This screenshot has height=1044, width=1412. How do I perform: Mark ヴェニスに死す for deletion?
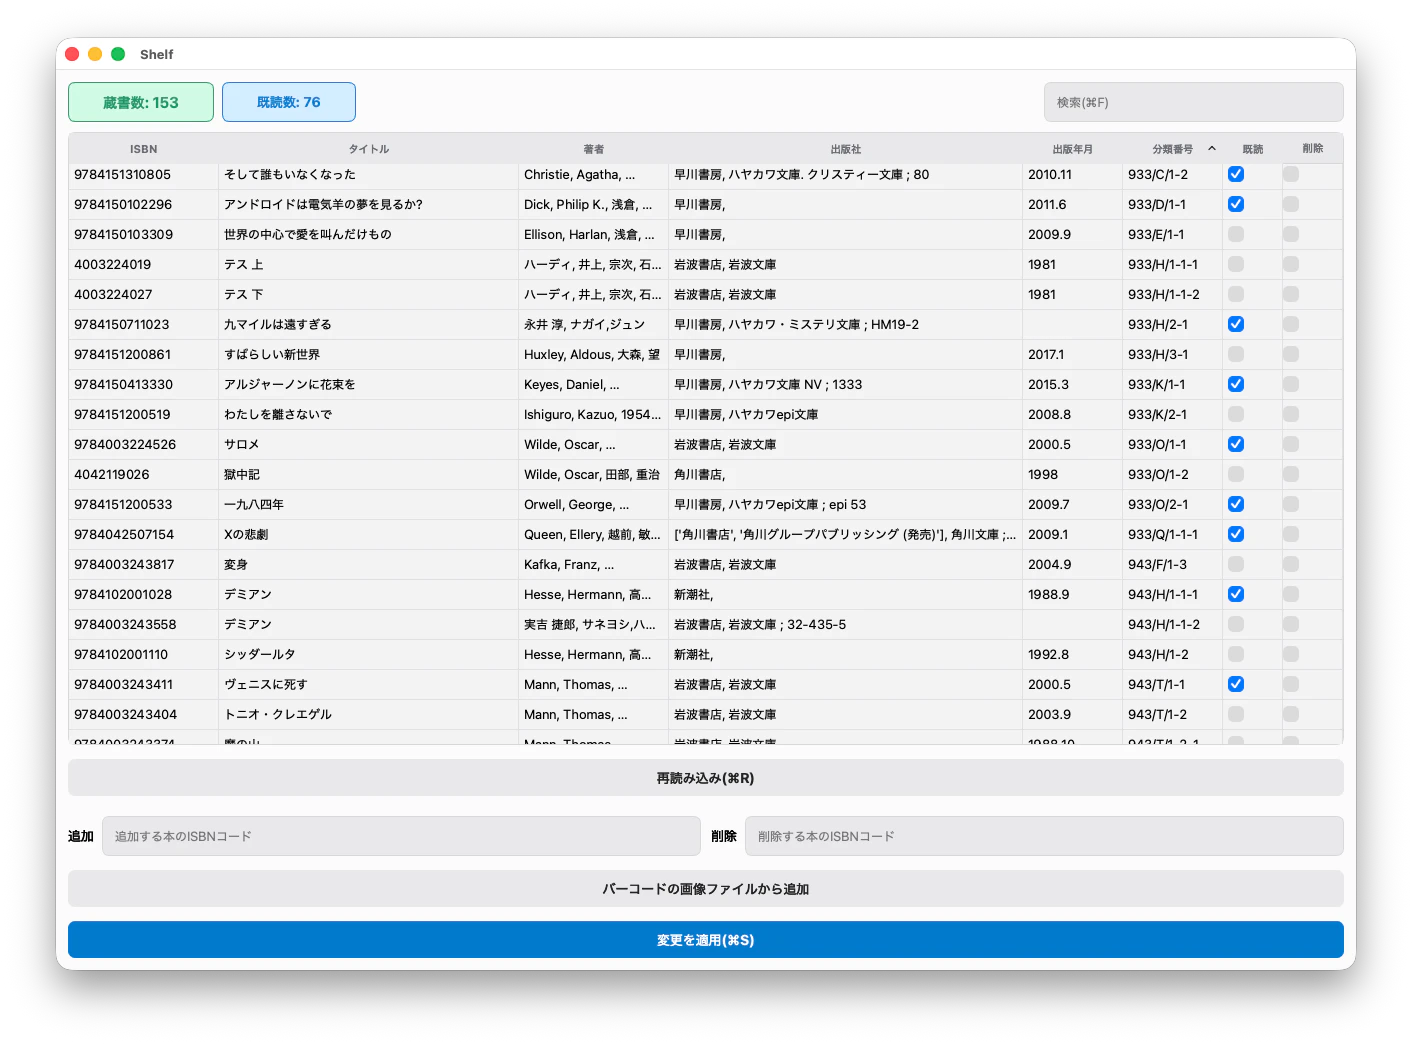pyautogui.click(x=1291, y=684)
